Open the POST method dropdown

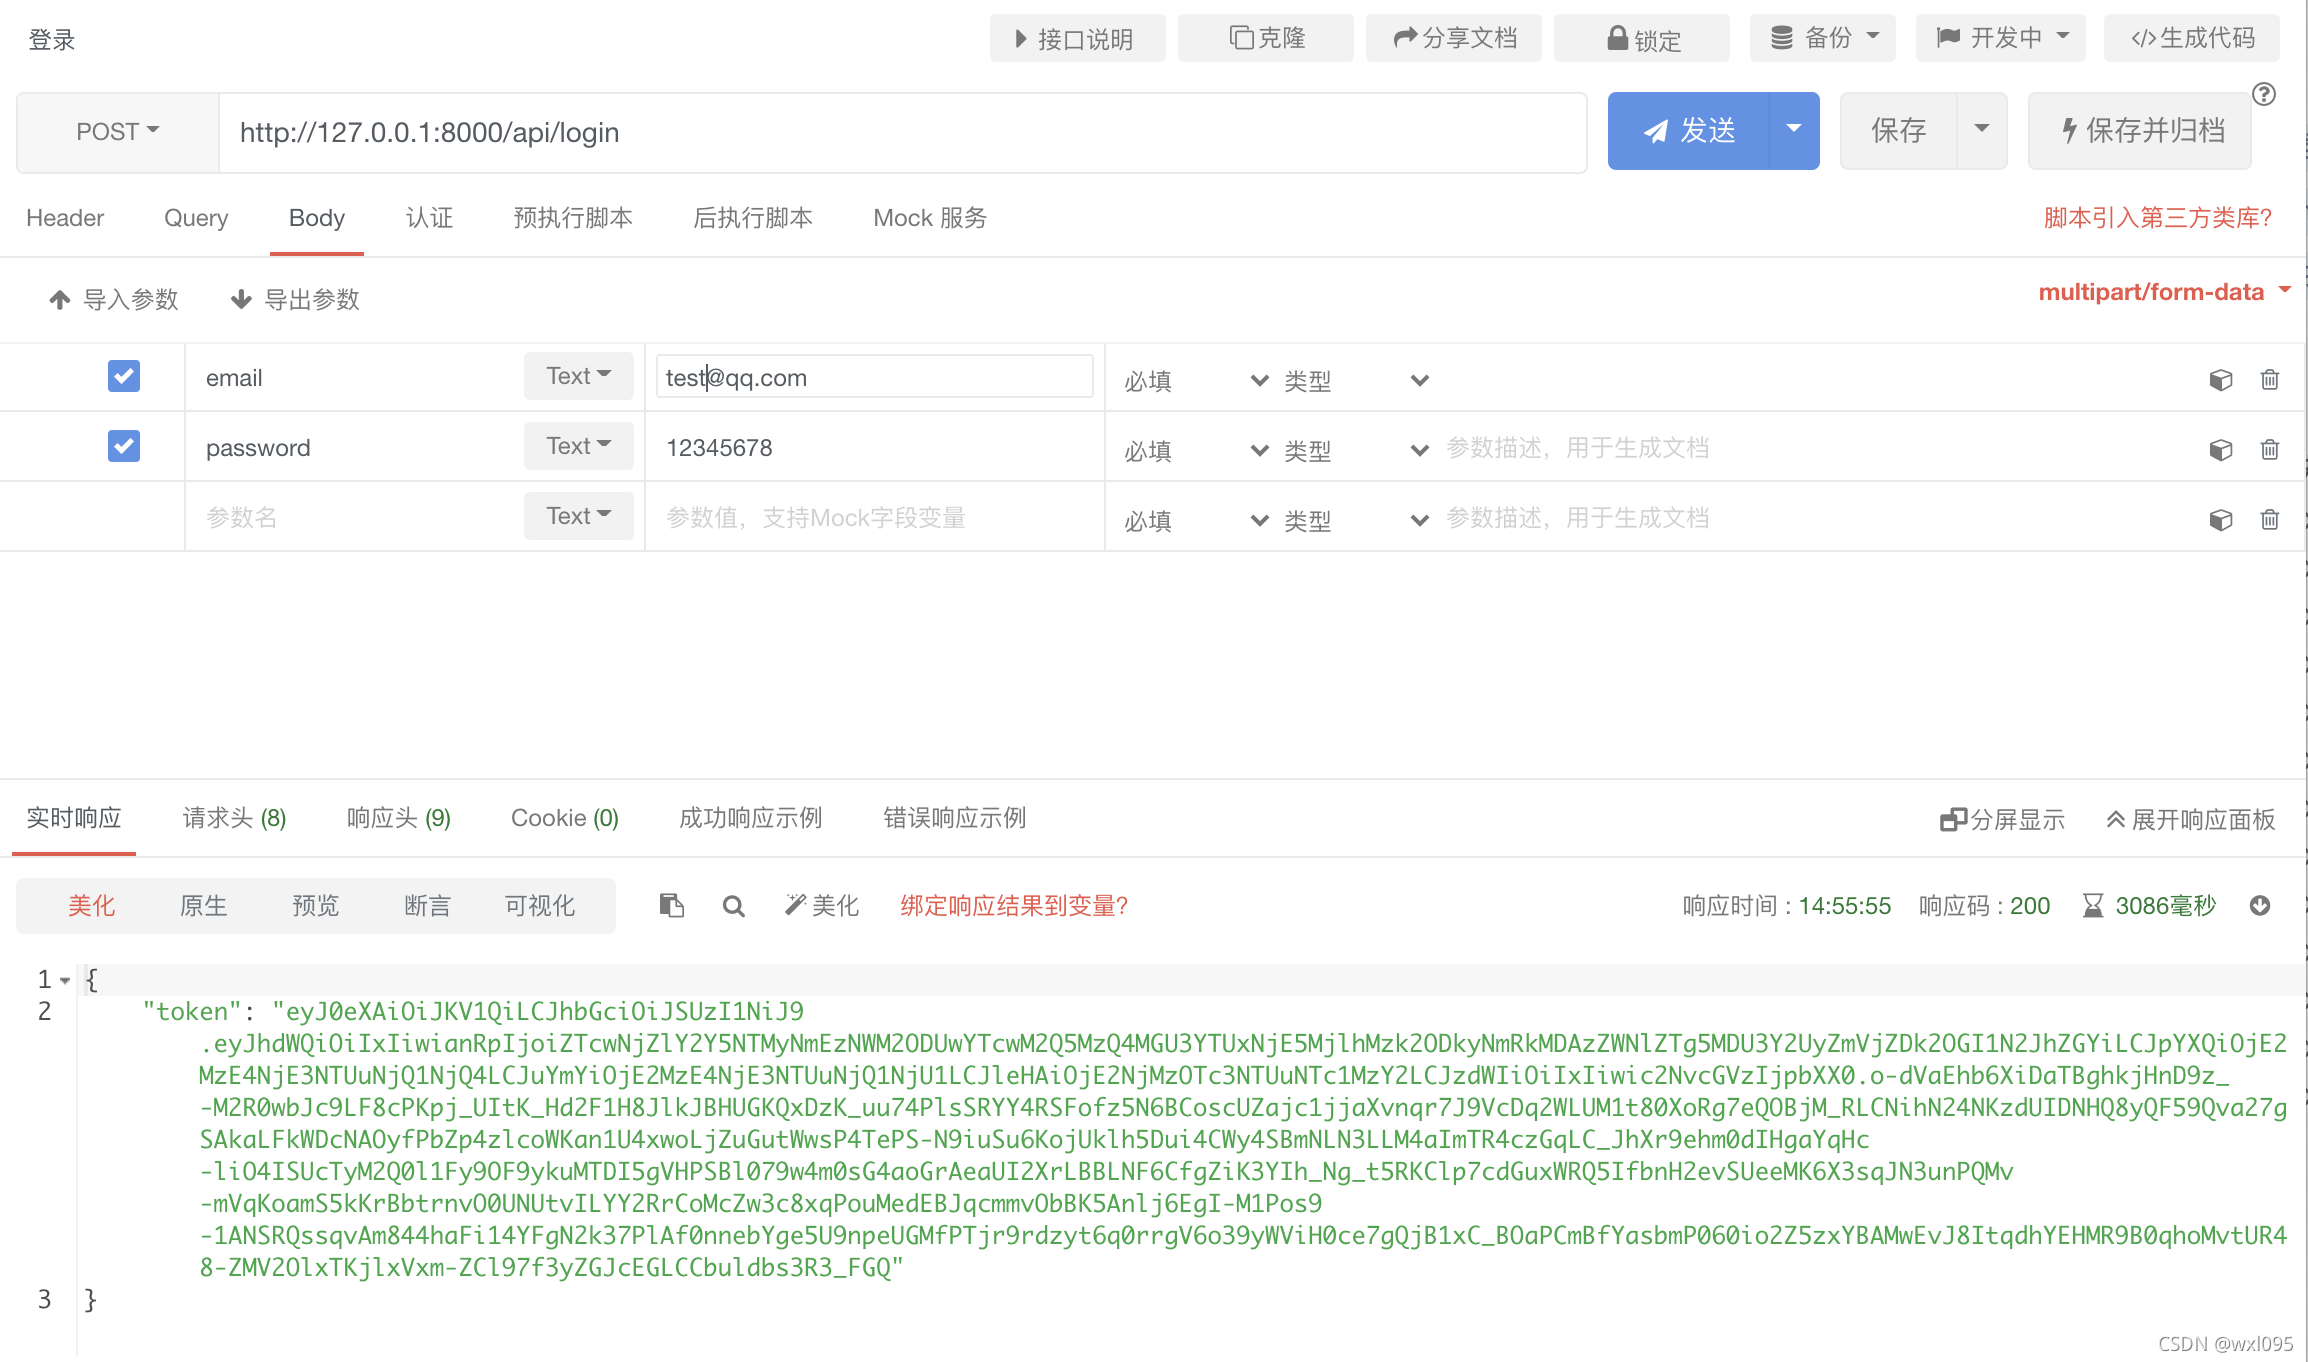pyautogui.click(x=118, y=132)
